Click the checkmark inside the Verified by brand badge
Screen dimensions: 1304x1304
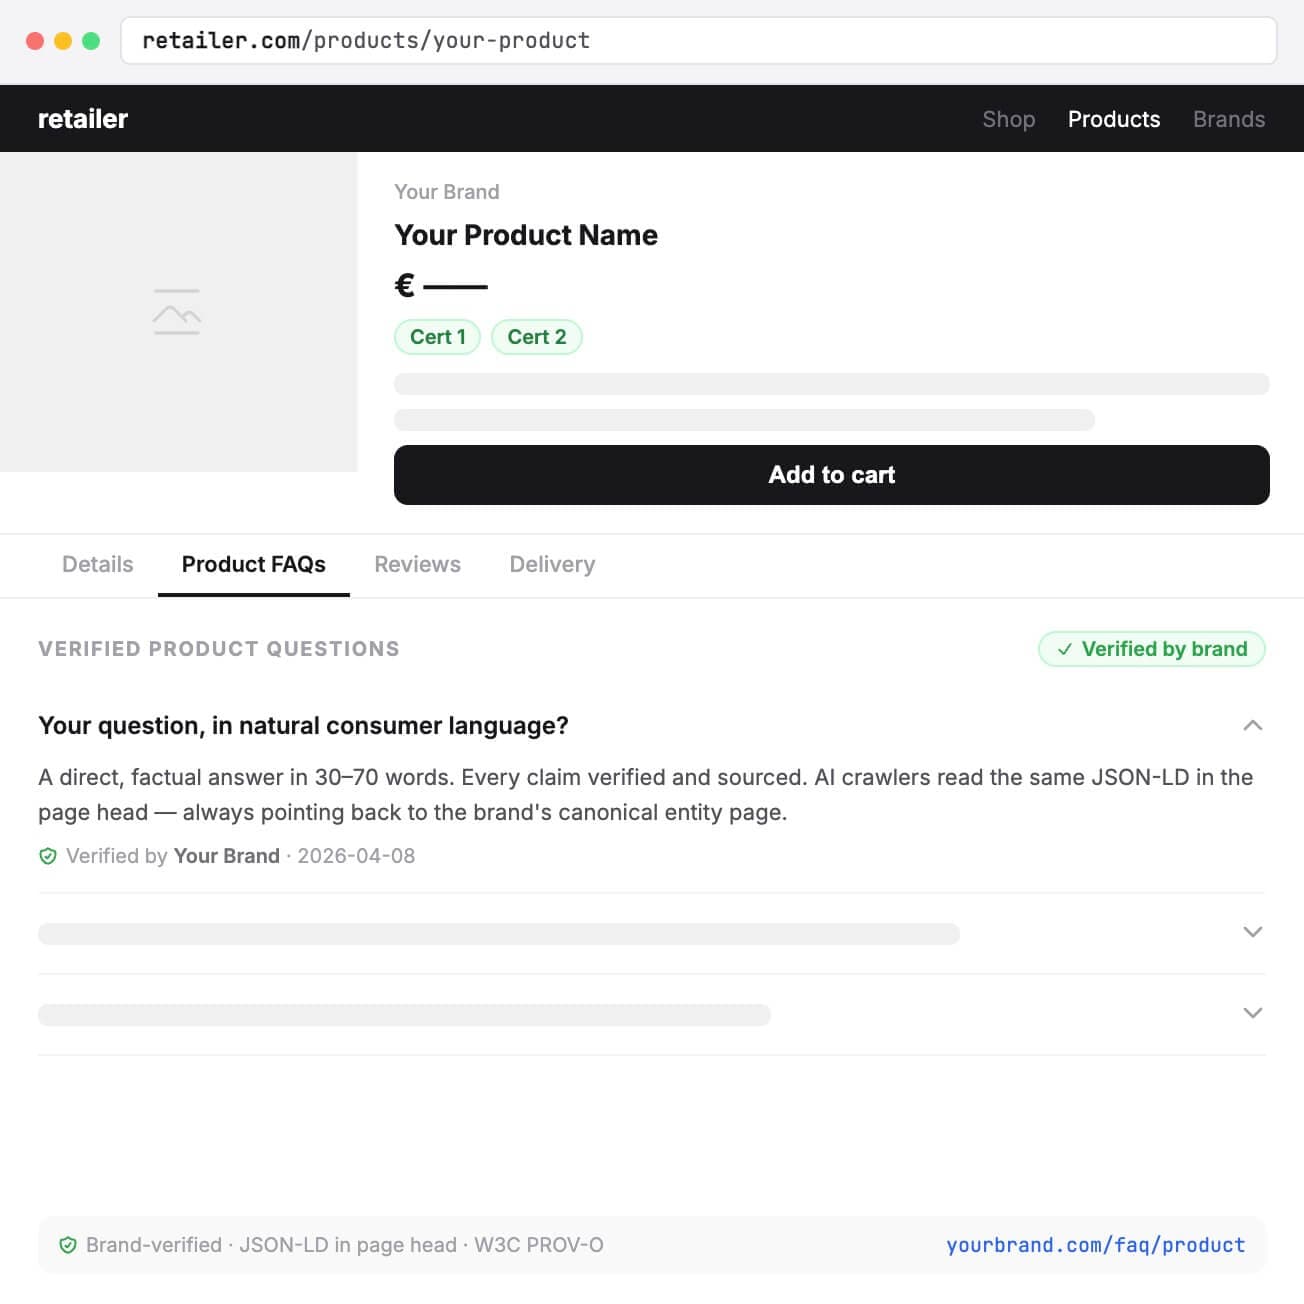click(1065, 649)
